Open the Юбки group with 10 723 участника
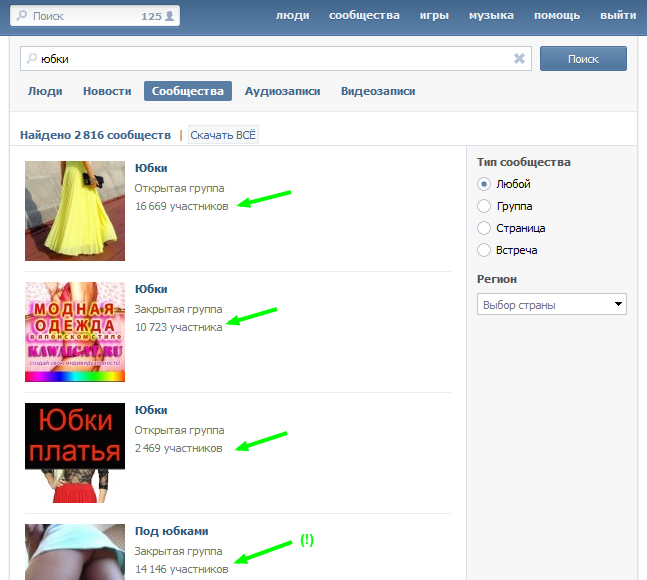The image size is (647, 580). pos(151,289)
